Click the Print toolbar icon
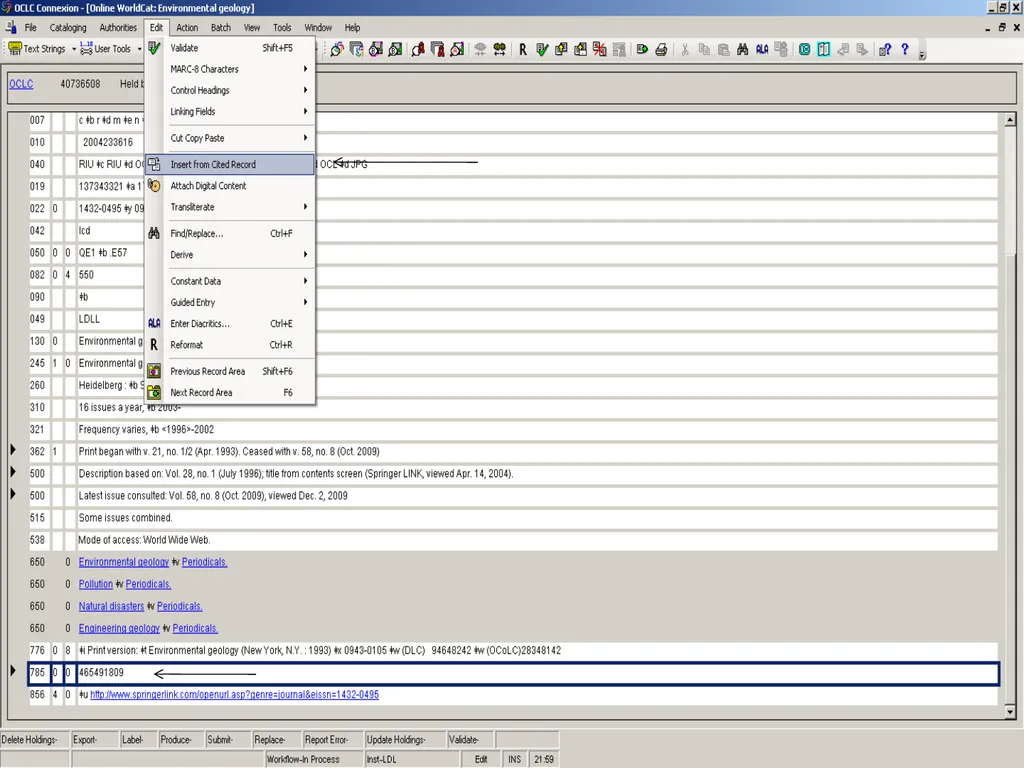The height and width of the screenshot is (768, 1024). click(x=661, y=49)
